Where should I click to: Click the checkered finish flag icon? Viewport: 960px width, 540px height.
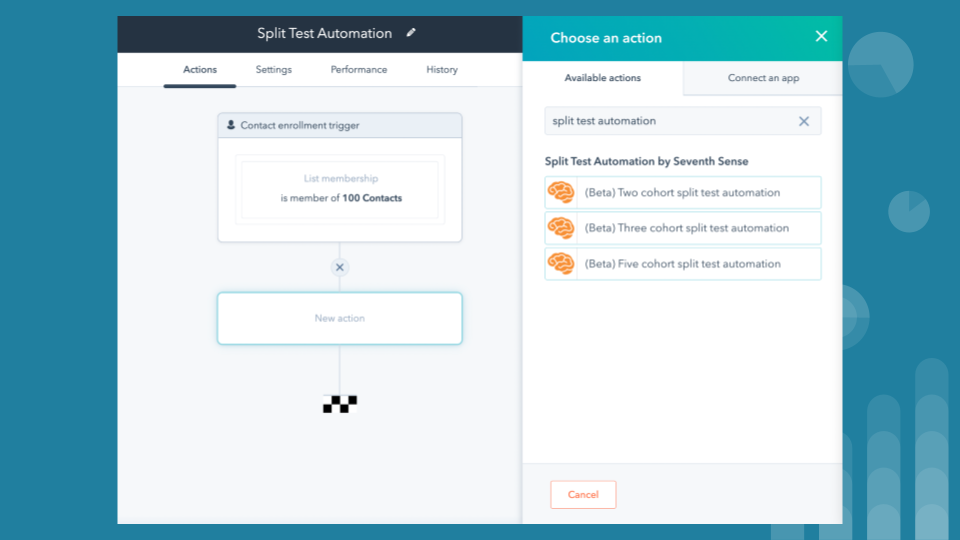pyautogui.click(x=340, y=404)
